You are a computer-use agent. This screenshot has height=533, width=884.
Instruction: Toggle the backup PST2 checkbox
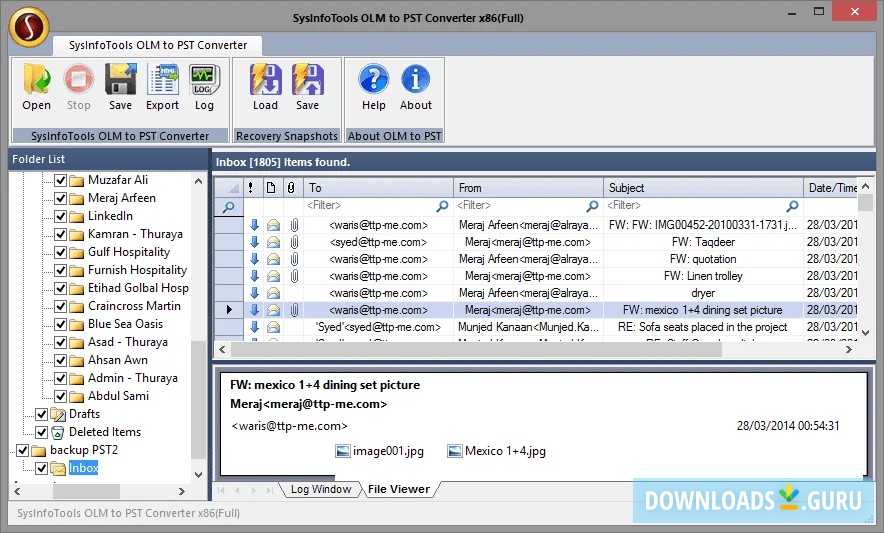tap(23, 451)
